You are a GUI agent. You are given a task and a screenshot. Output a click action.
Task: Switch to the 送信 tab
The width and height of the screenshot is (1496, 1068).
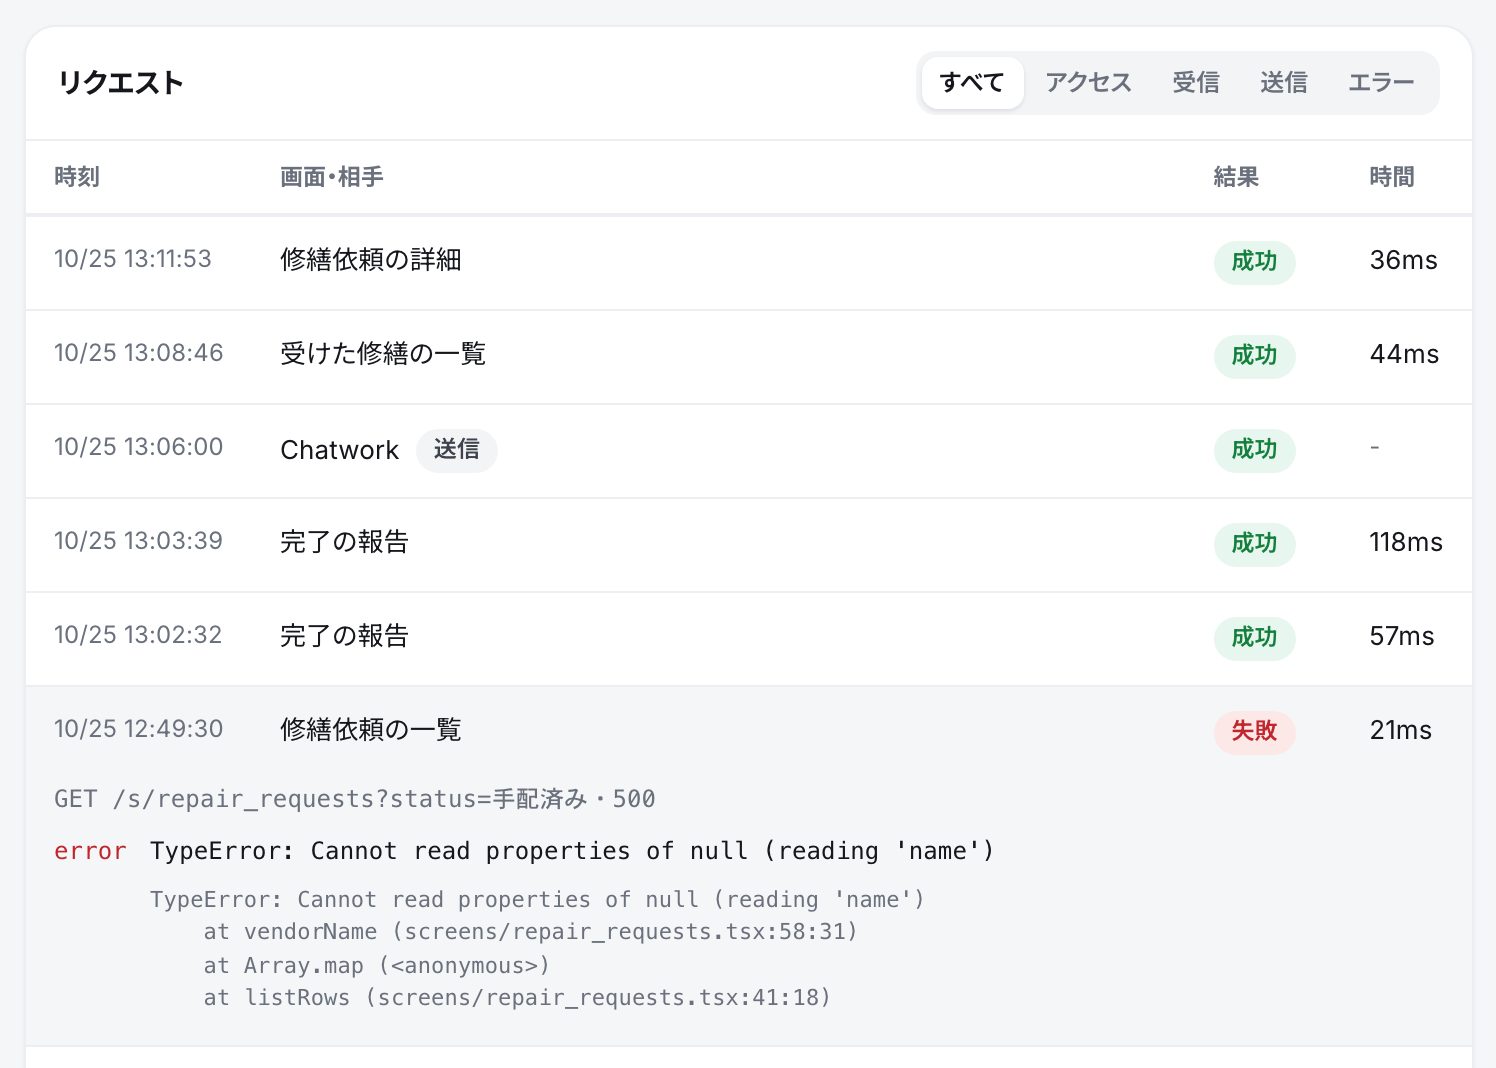click(x=1284, y=82)
